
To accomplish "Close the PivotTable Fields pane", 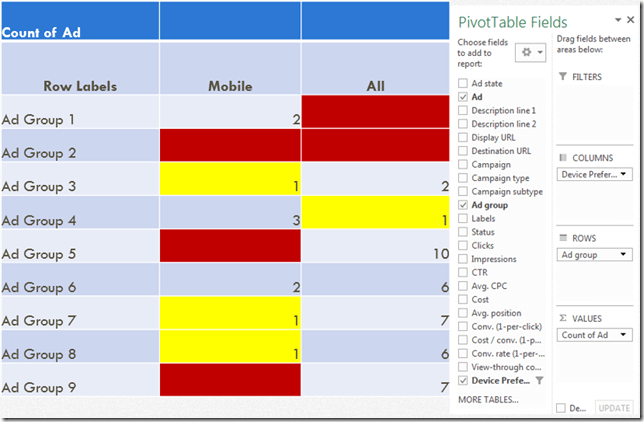I will pyautogui.click(x=629, y=20).
